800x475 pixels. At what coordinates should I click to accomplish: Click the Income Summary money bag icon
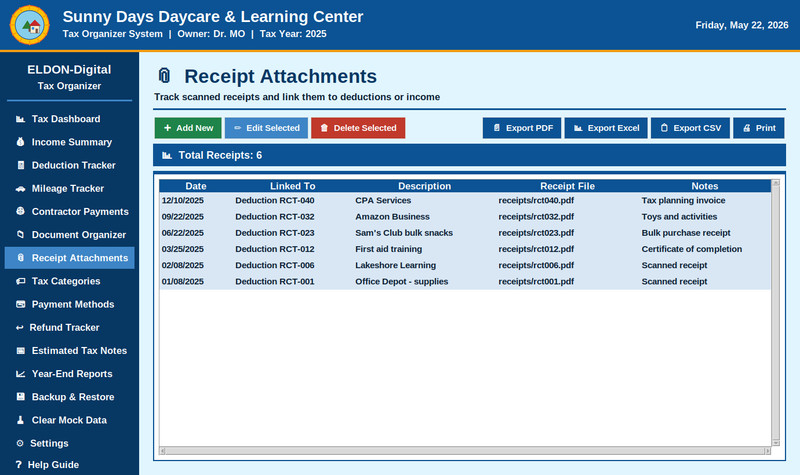tap(20, 142)
